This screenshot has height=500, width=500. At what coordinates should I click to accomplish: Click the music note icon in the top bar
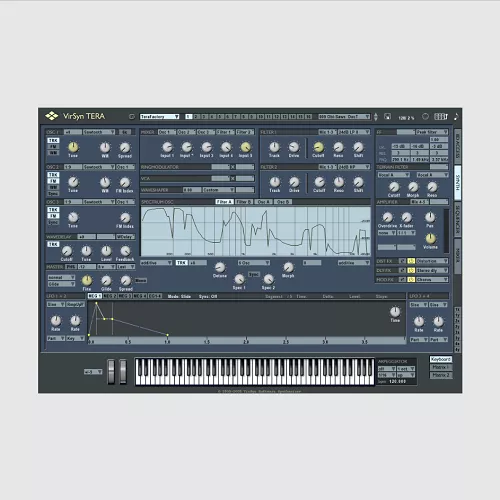tap(456, 116)
